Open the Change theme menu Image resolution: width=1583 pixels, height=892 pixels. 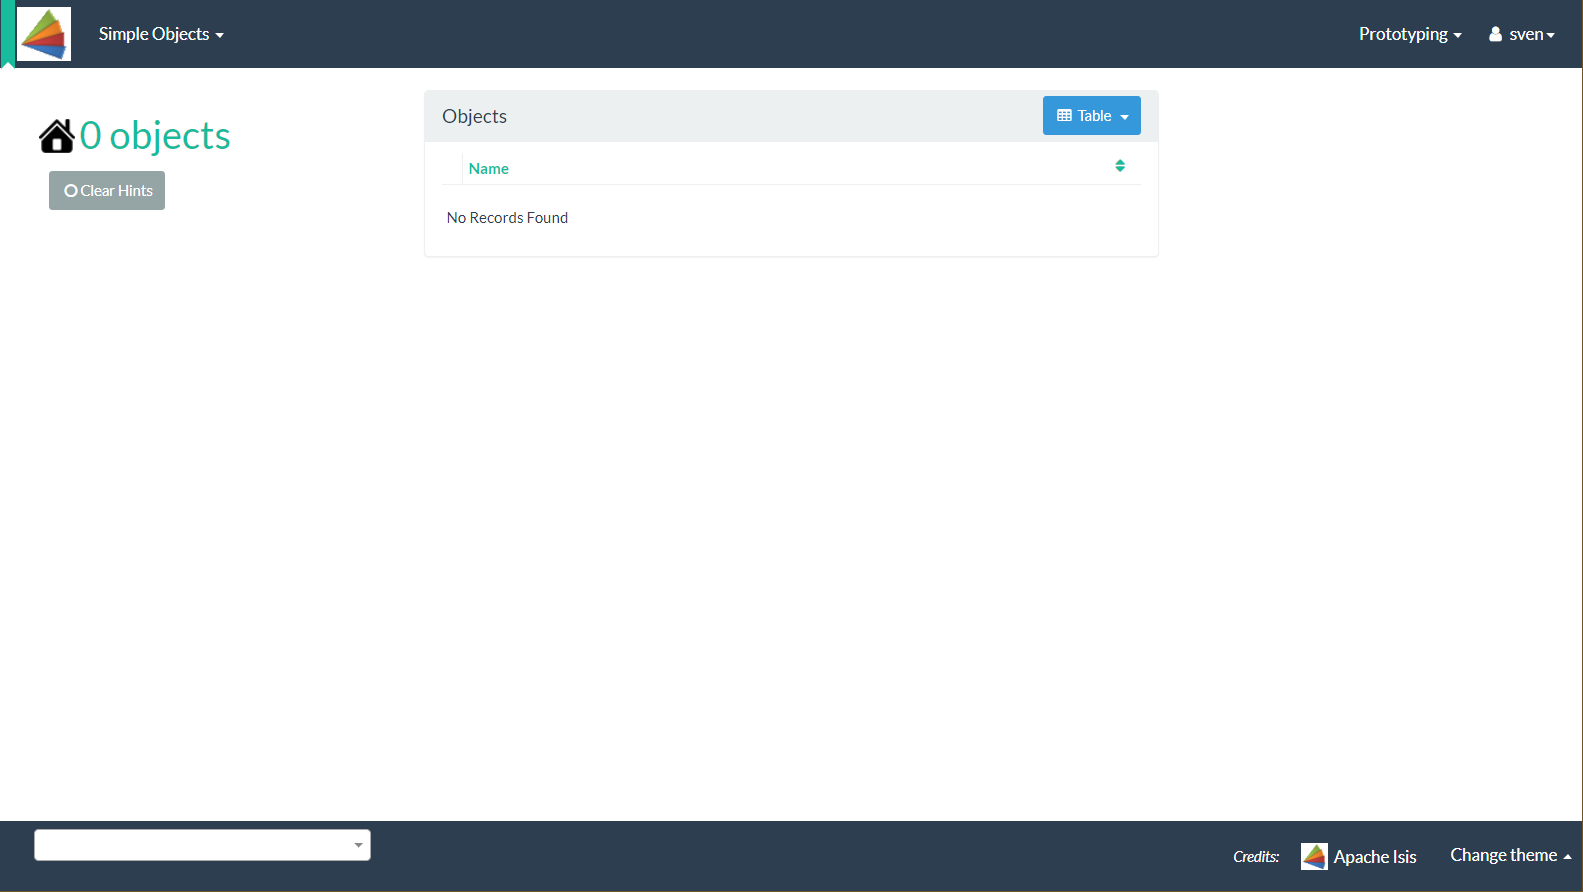point(1510,855)
